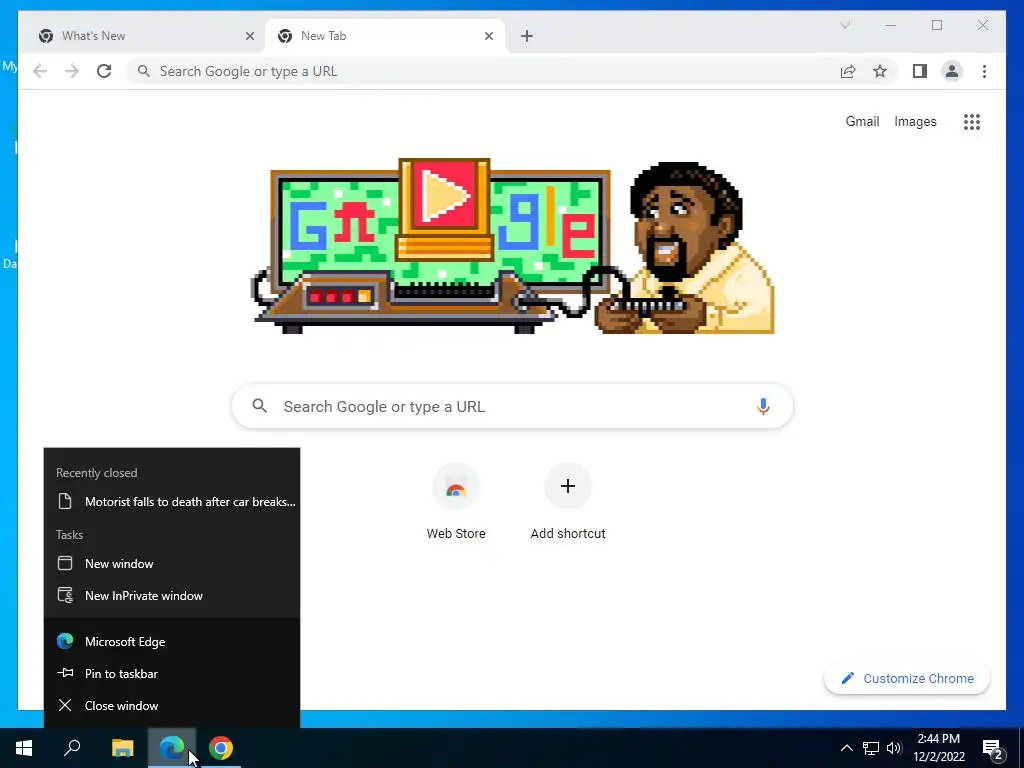
Task: Go back using Chrome's back arrow
Action: coord(40,71)
